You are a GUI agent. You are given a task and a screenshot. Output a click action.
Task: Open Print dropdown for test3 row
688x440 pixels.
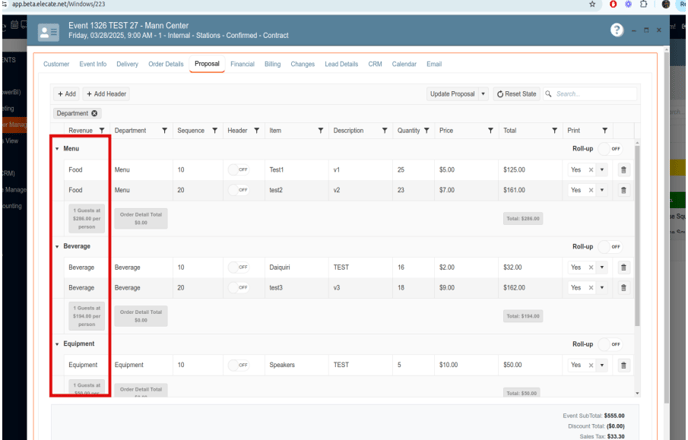[x=602, y=288]
